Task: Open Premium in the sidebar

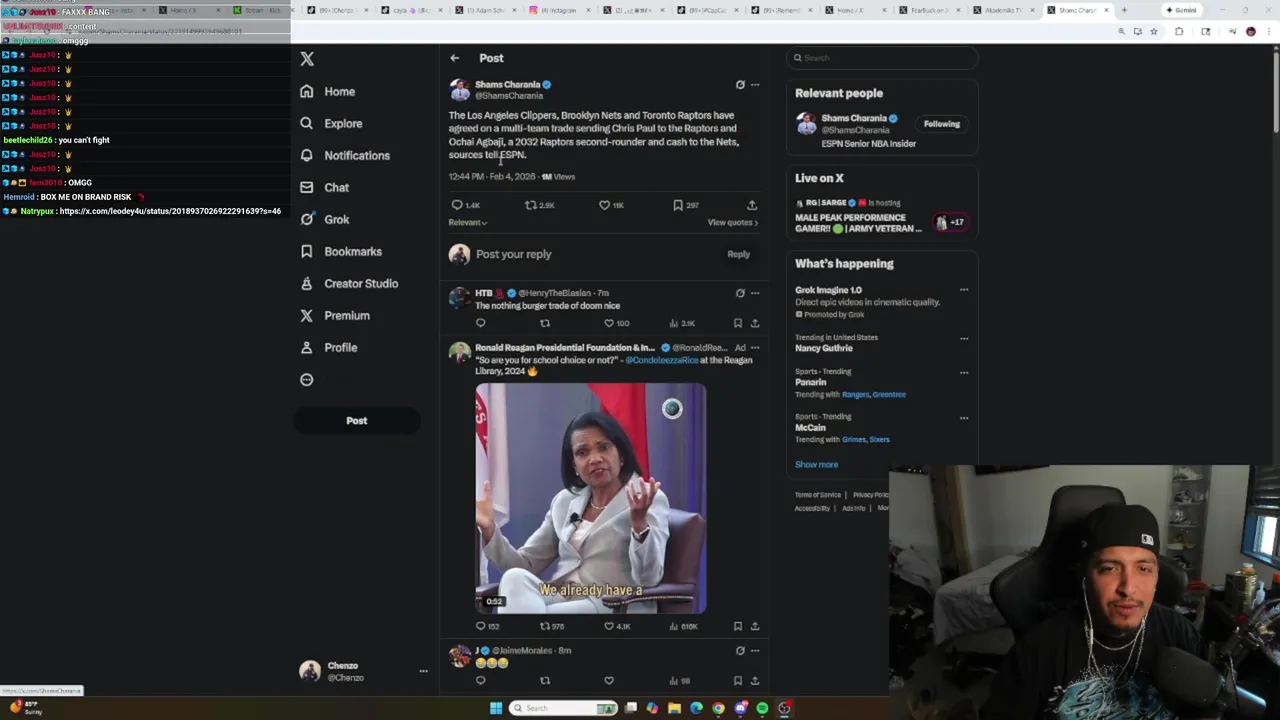Action: tap(335, 316)
